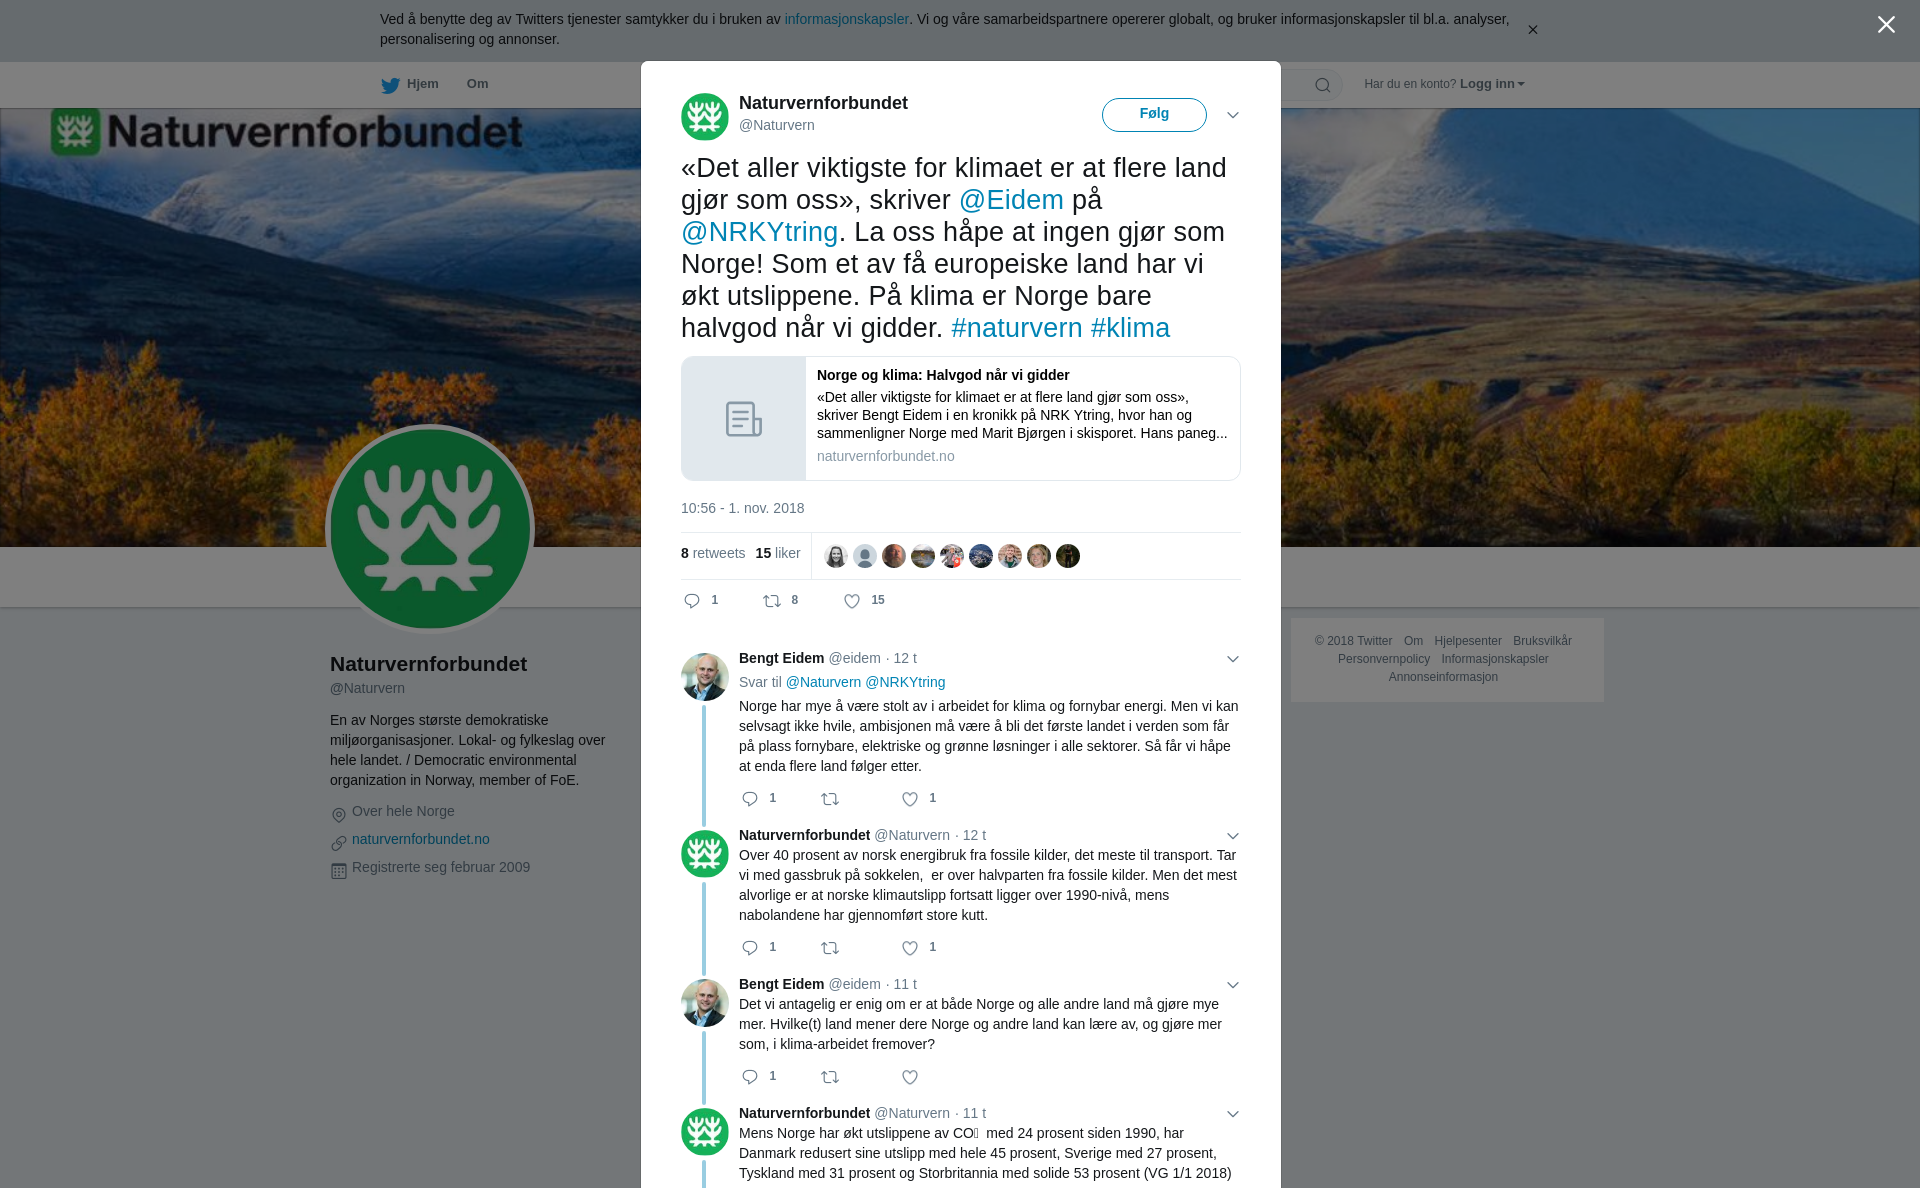
Task: Reply to the main Naturvernforbundet tweet
Action: click(692, 601)
